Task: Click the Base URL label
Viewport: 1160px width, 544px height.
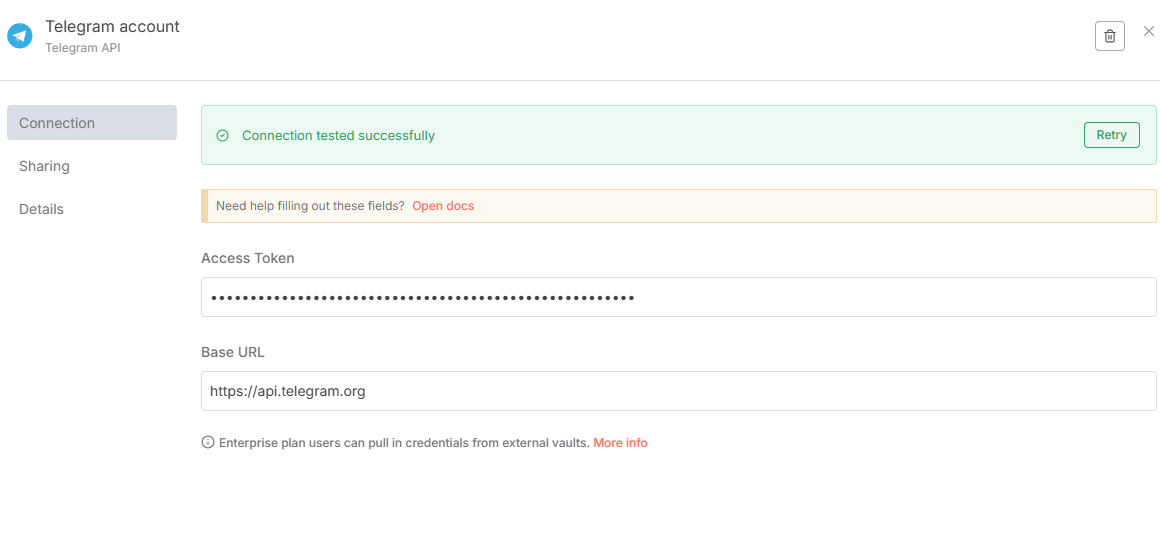Action: (233, 352)
